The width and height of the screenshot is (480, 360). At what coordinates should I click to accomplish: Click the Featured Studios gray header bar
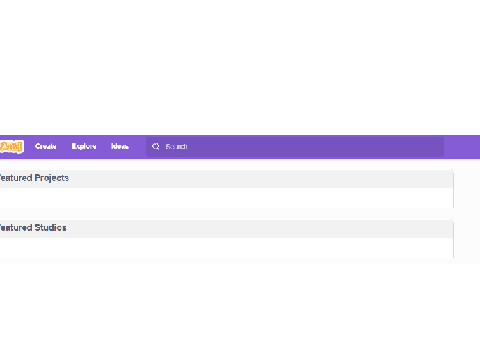[226, 229]
